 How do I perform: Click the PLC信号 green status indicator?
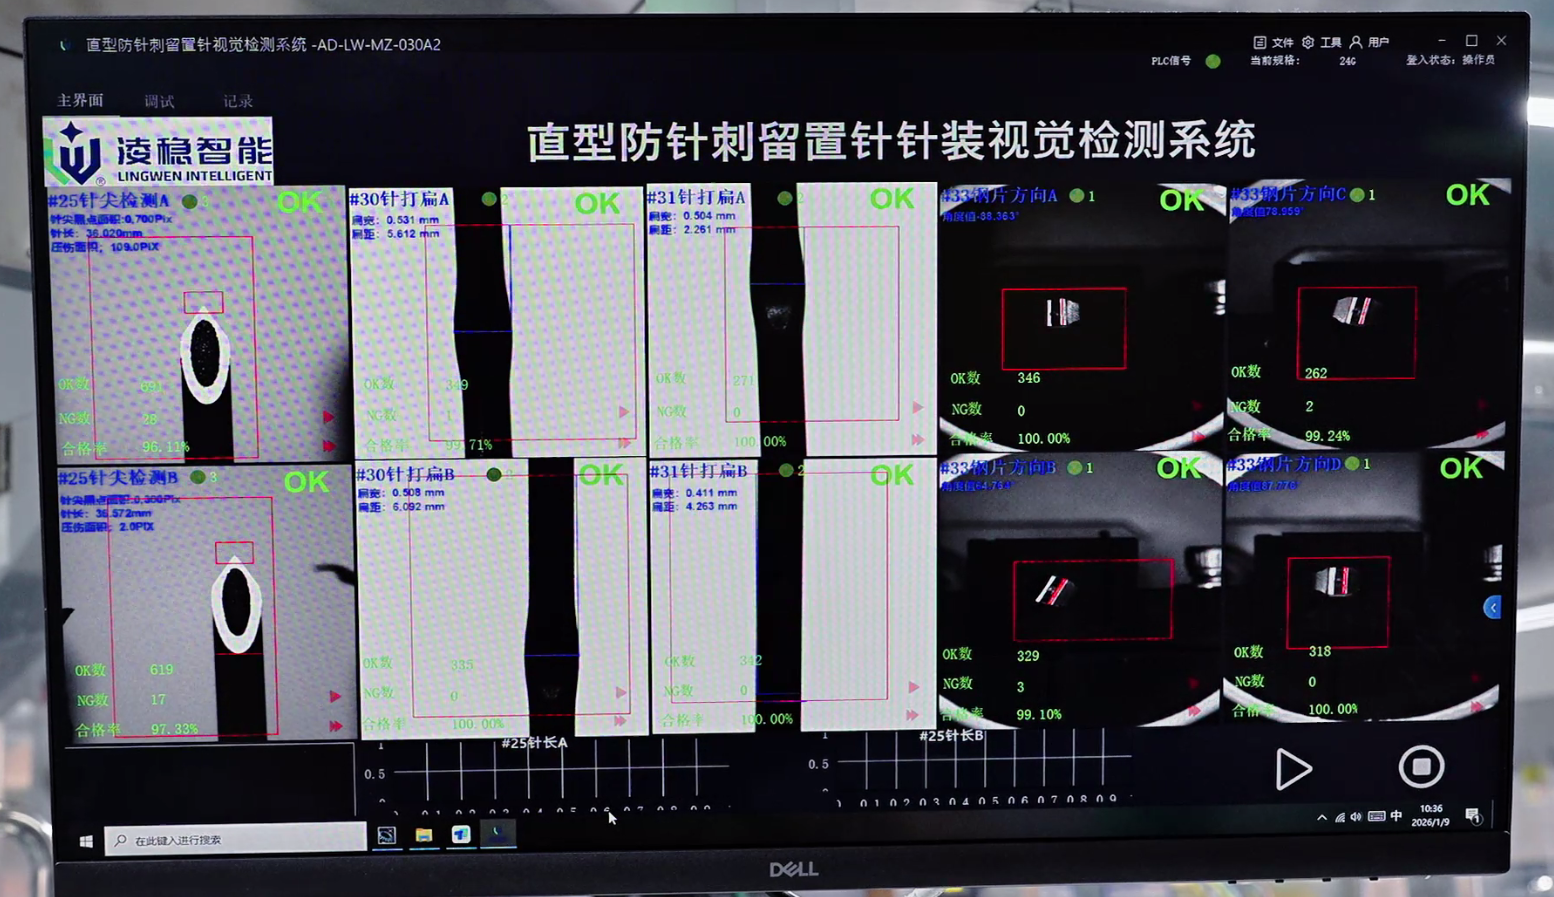tap(1213, 61)
